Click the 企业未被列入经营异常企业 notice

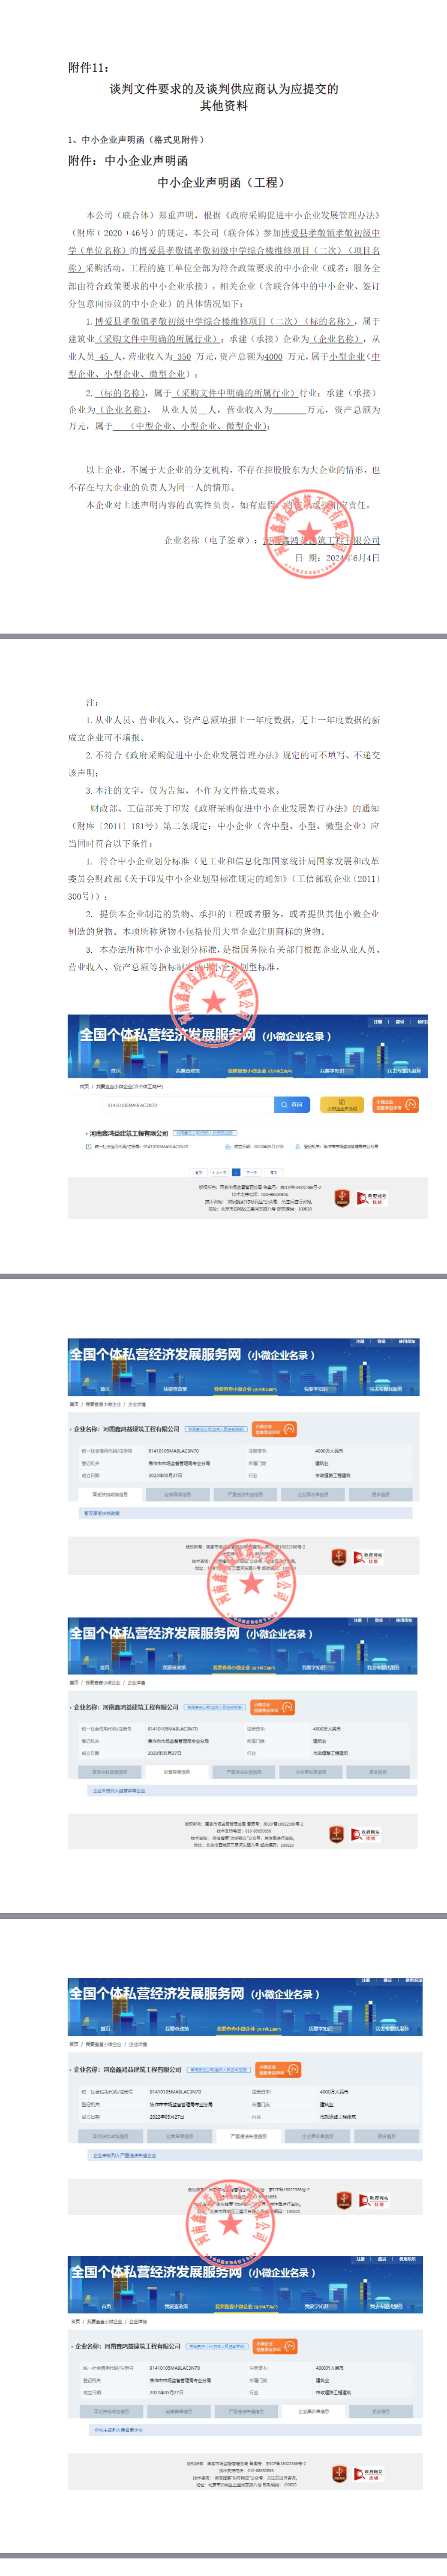click(x=119, y=1791)
